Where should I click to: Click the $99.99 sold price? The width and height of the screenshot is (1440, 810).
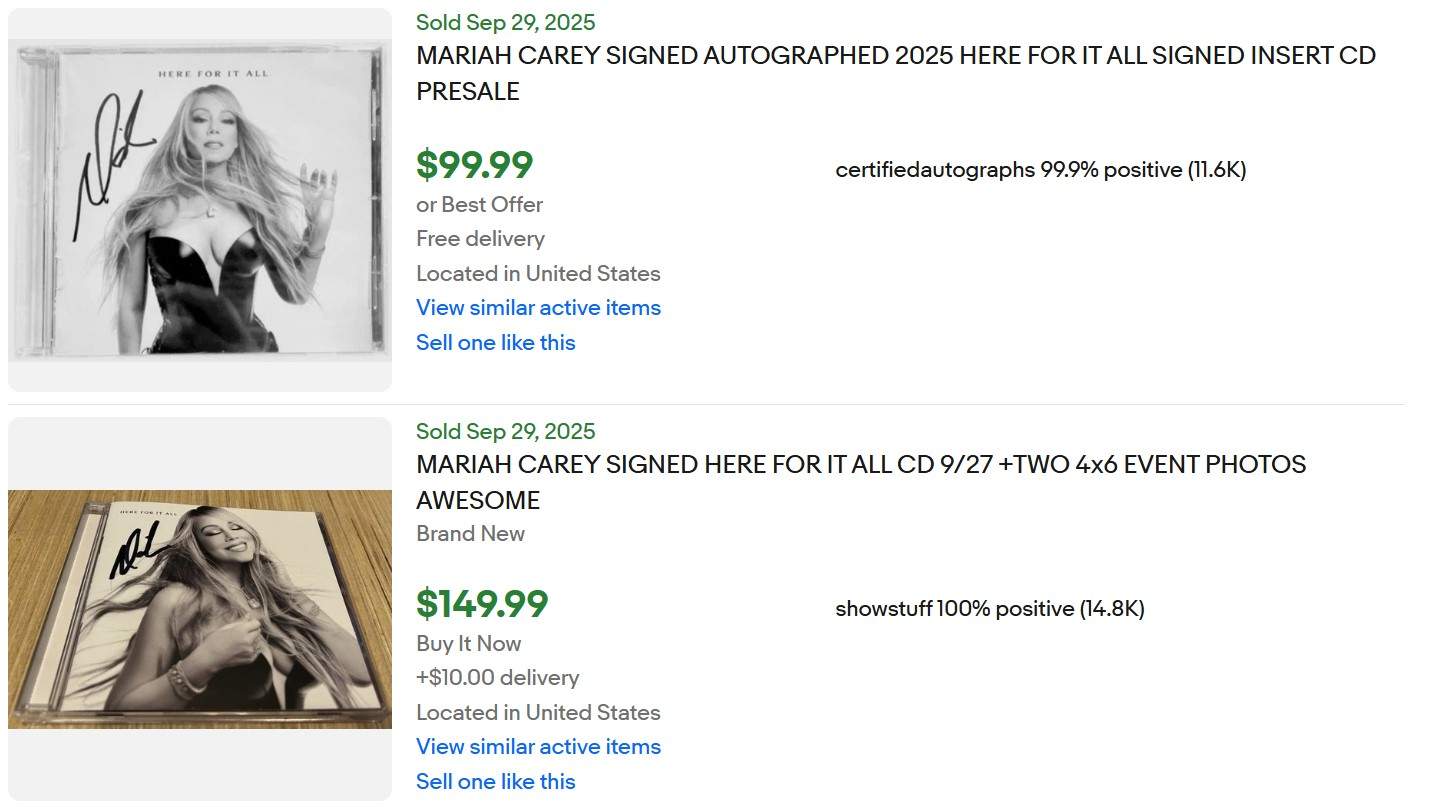(x=475, y=165)
